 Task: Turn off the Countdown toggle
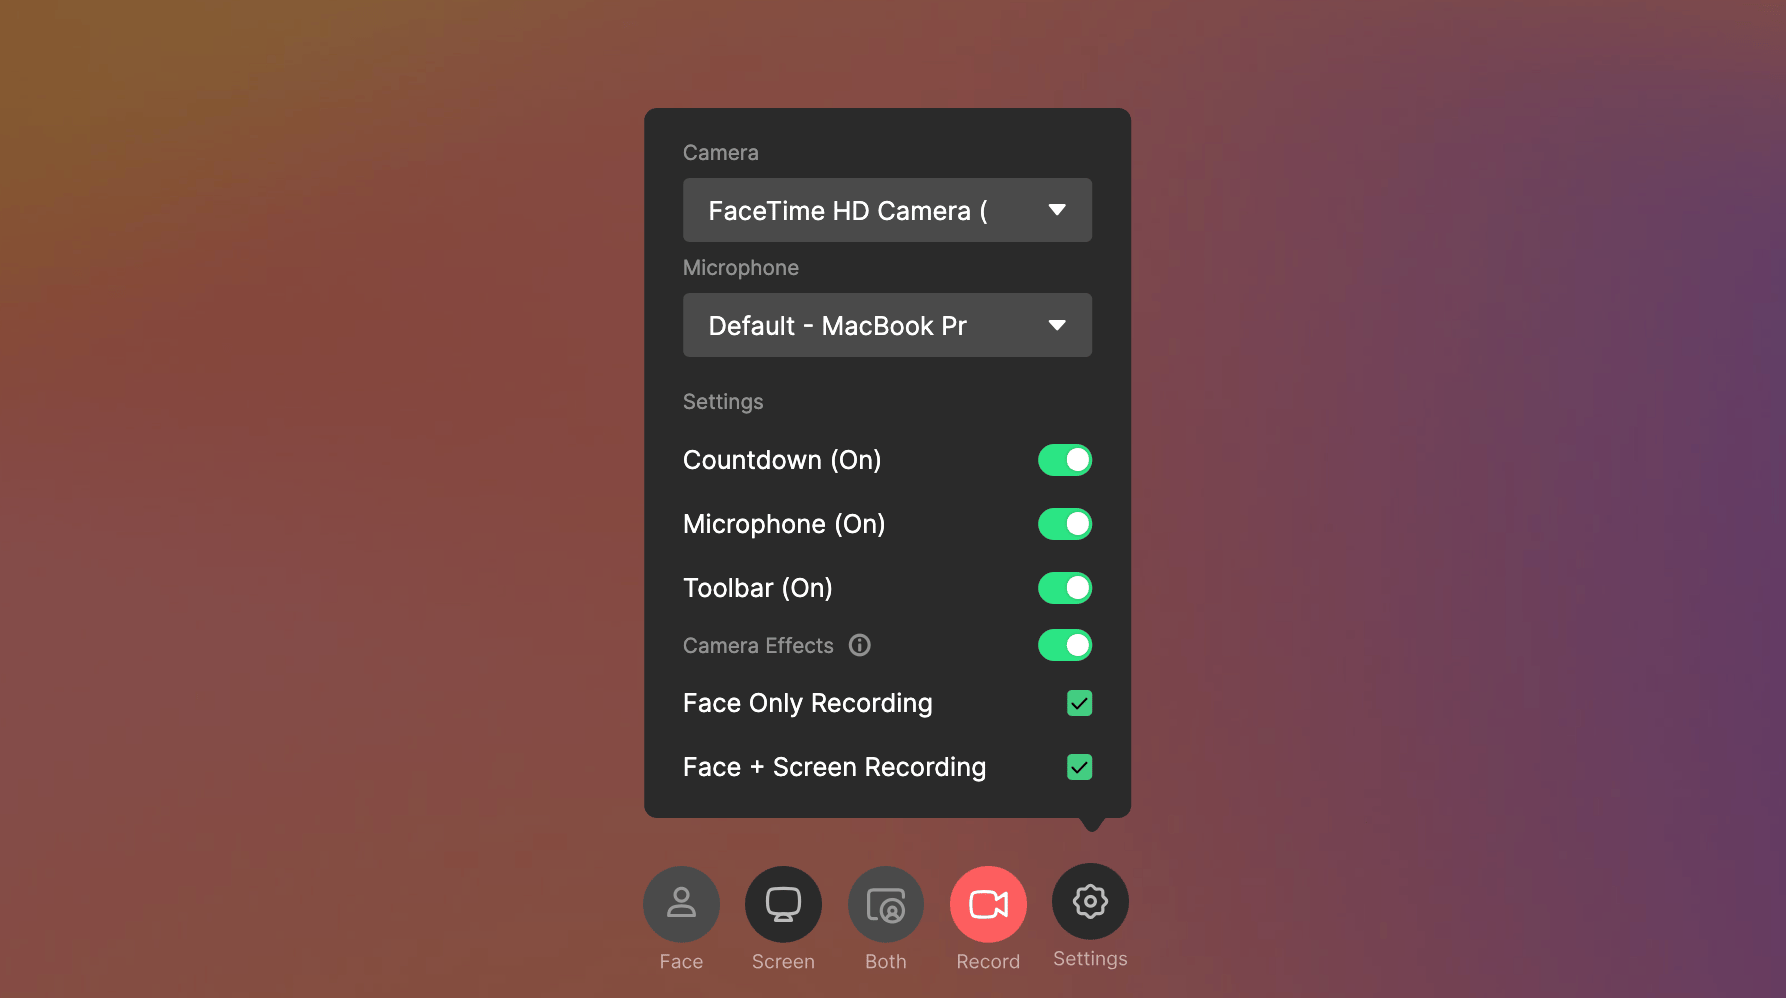pos(1065,460)
